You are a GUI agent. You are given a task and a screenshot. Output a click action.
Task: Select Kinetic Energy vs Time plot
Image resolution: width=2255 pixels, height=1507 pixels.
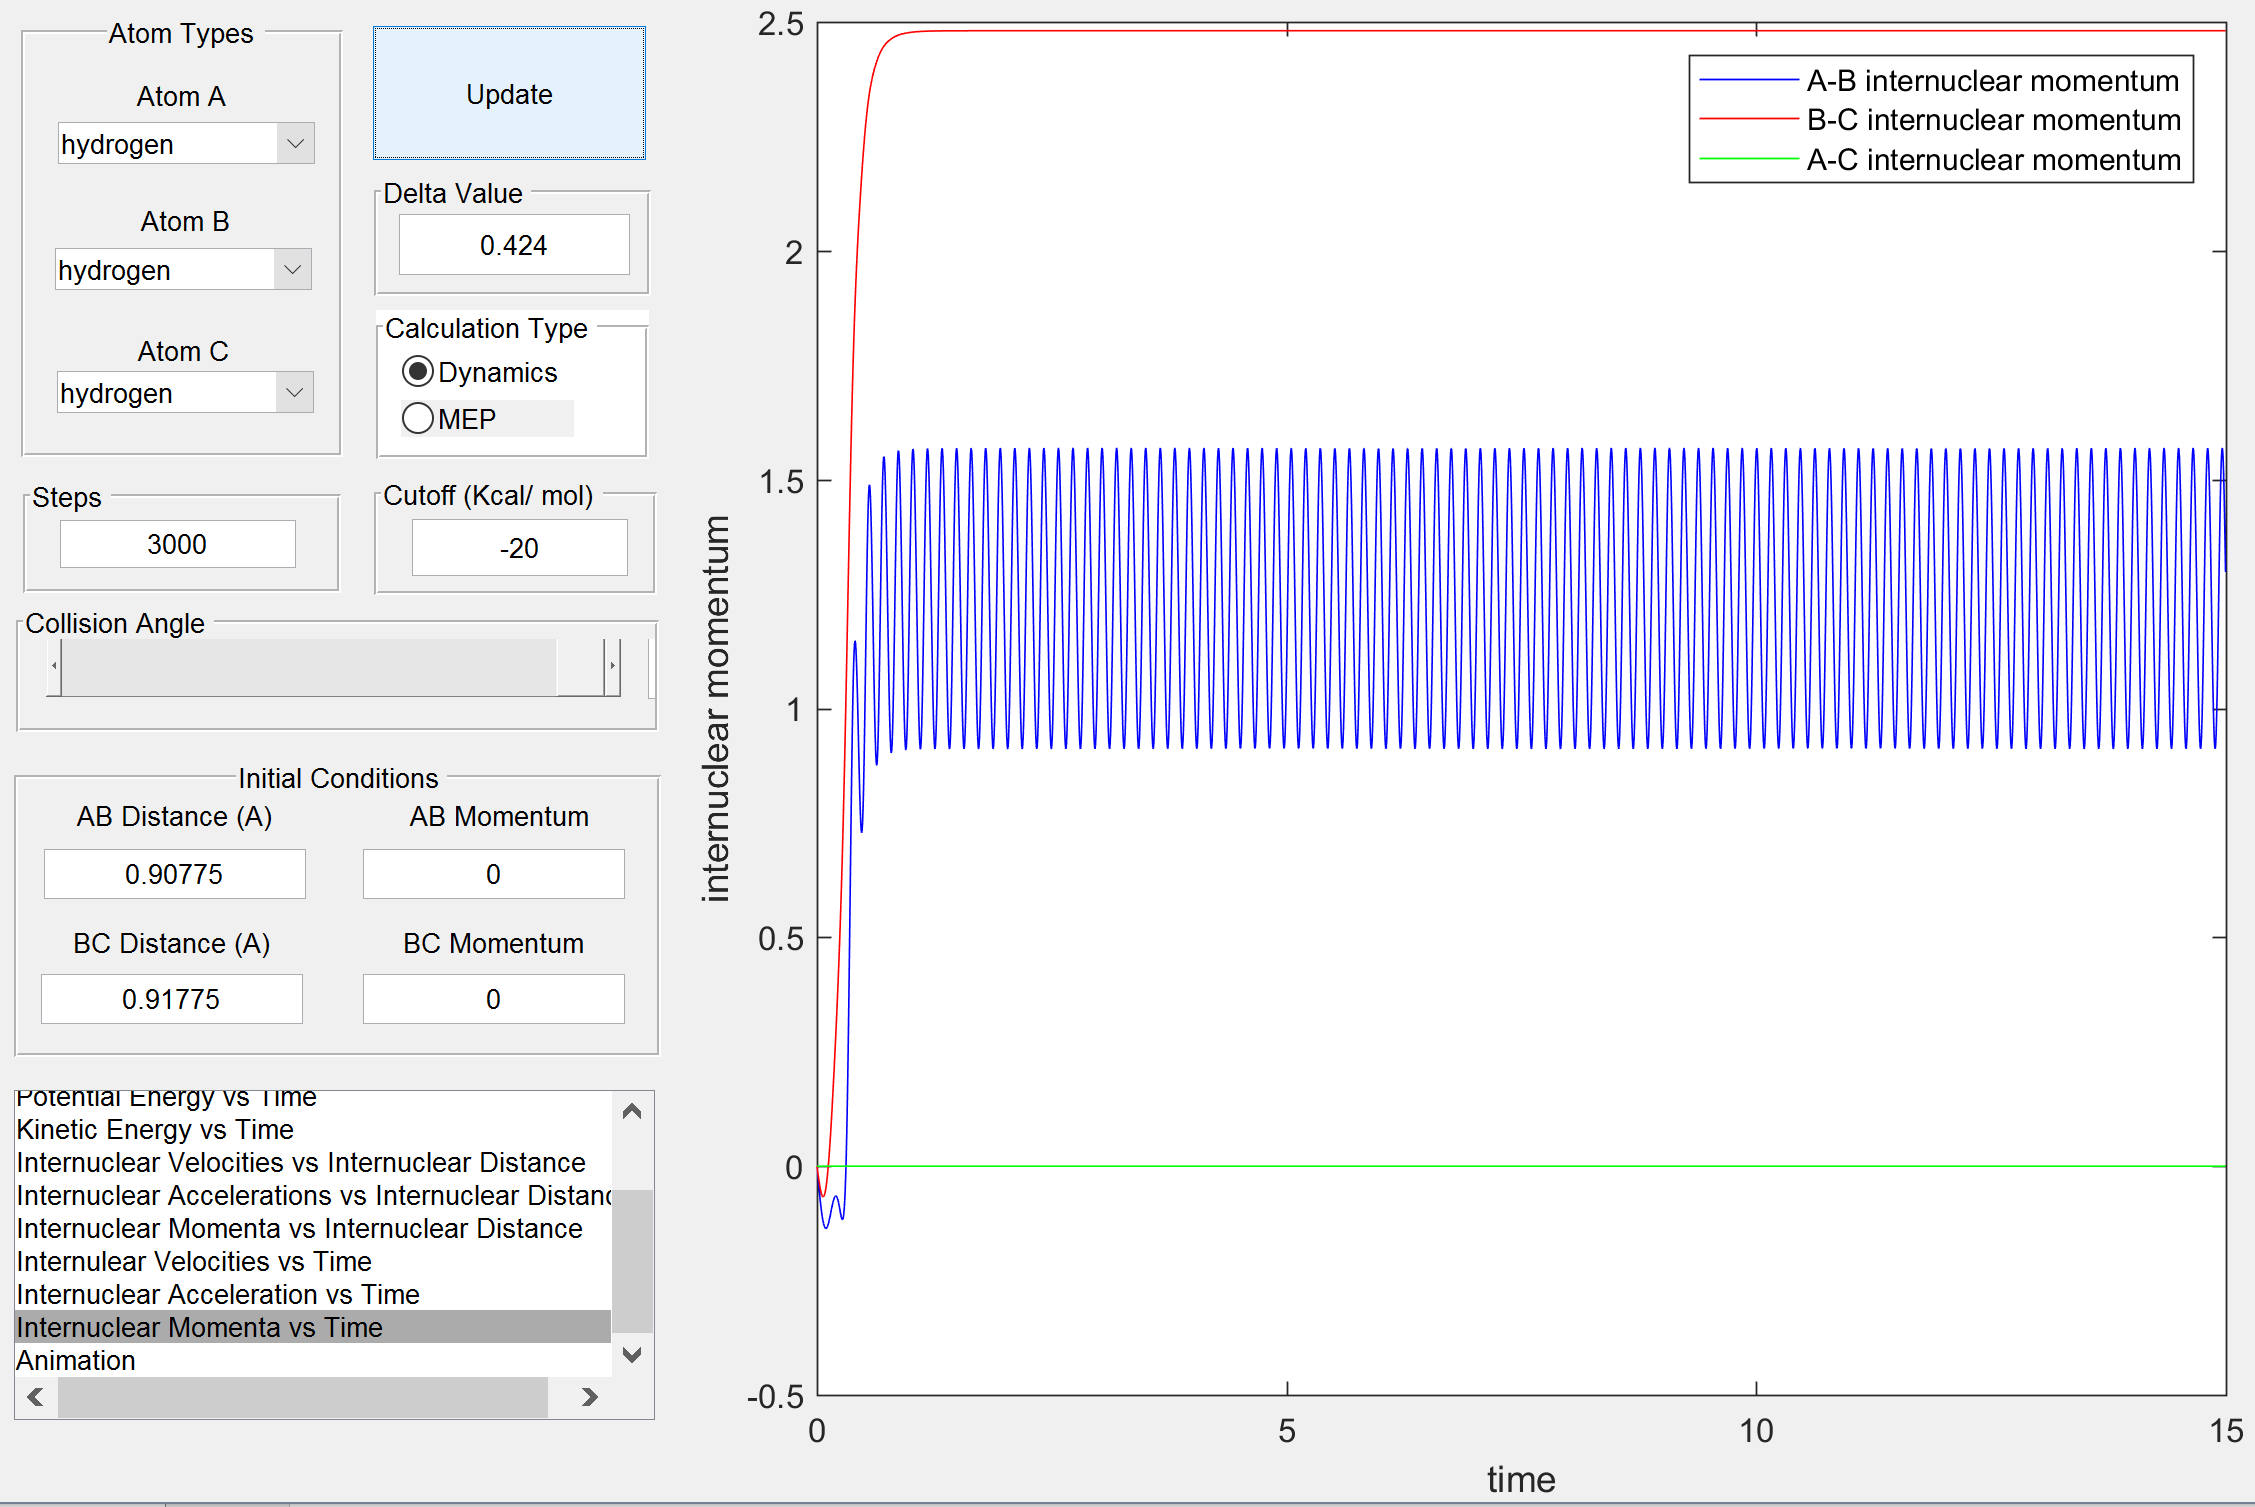pyautogui.click(x=155, y=1129)
